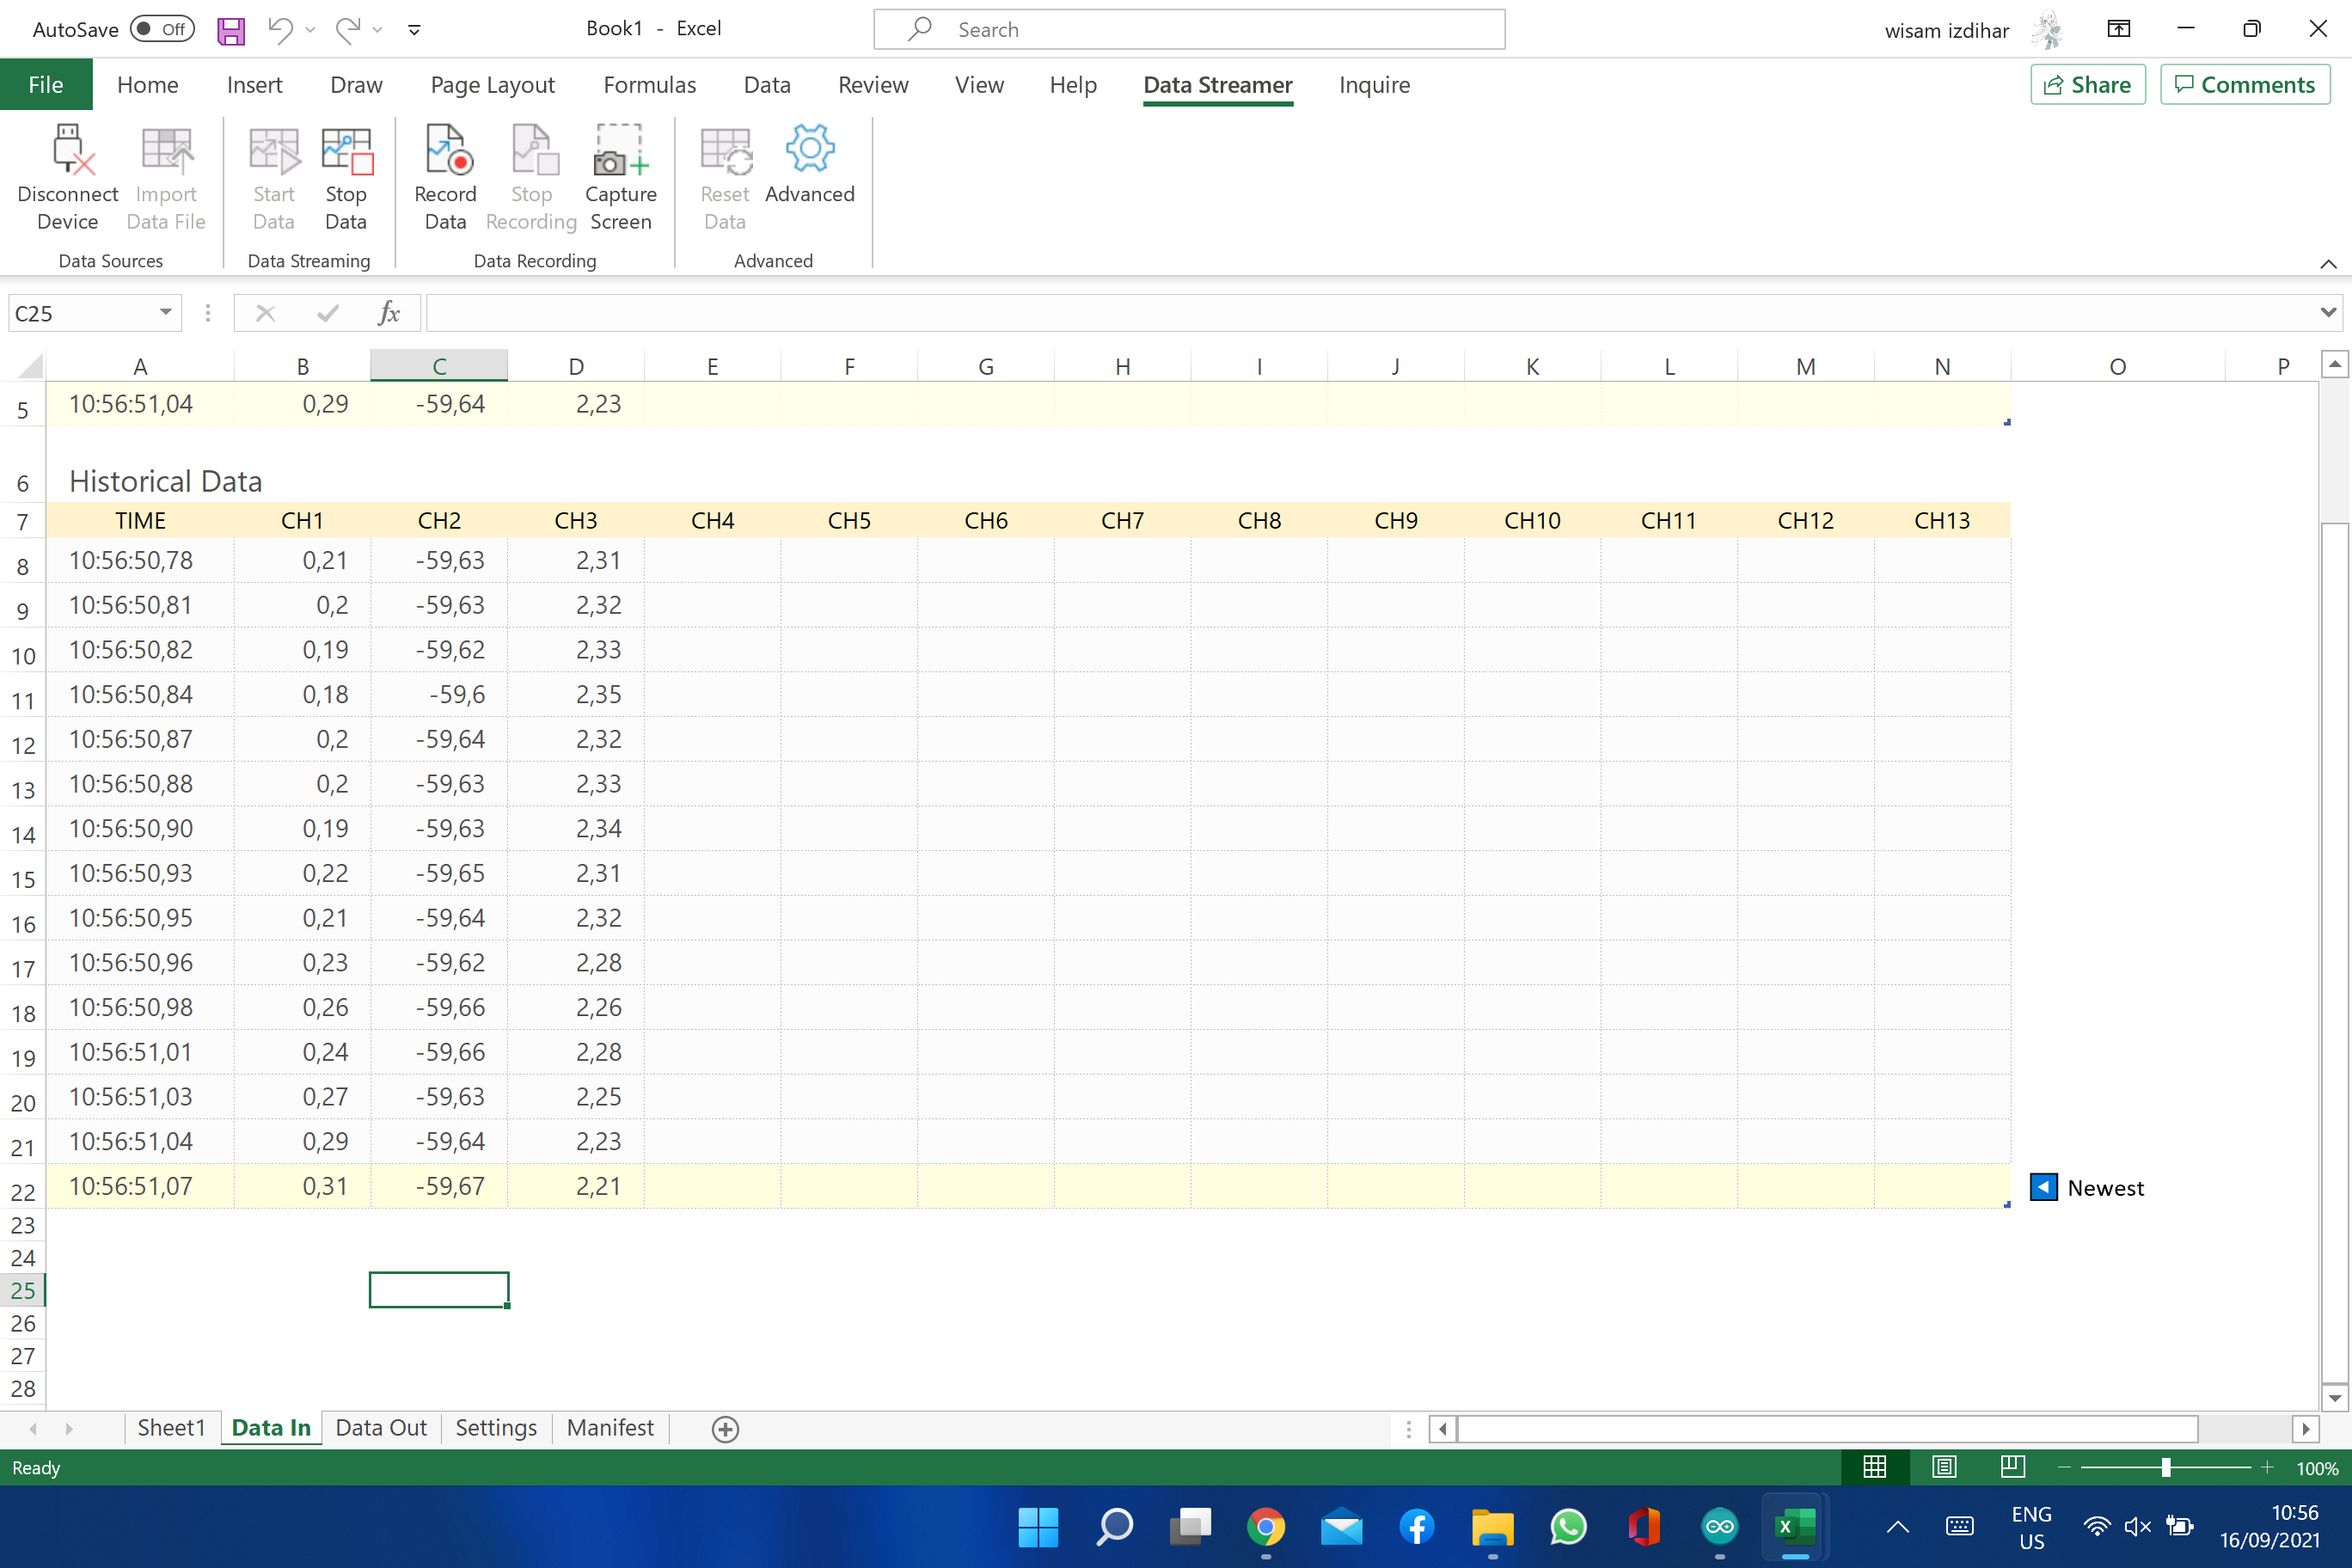The height and width of the screenshot is (1568, 2352).
Task: Click the Stop Data streaming icon
Action: 346,150
